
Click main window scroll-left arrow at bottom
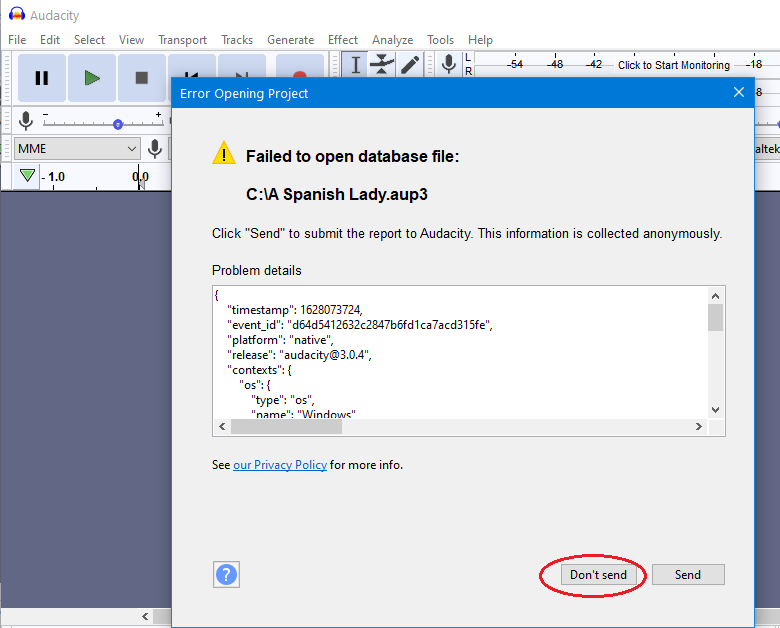click(x=145, y=617)
